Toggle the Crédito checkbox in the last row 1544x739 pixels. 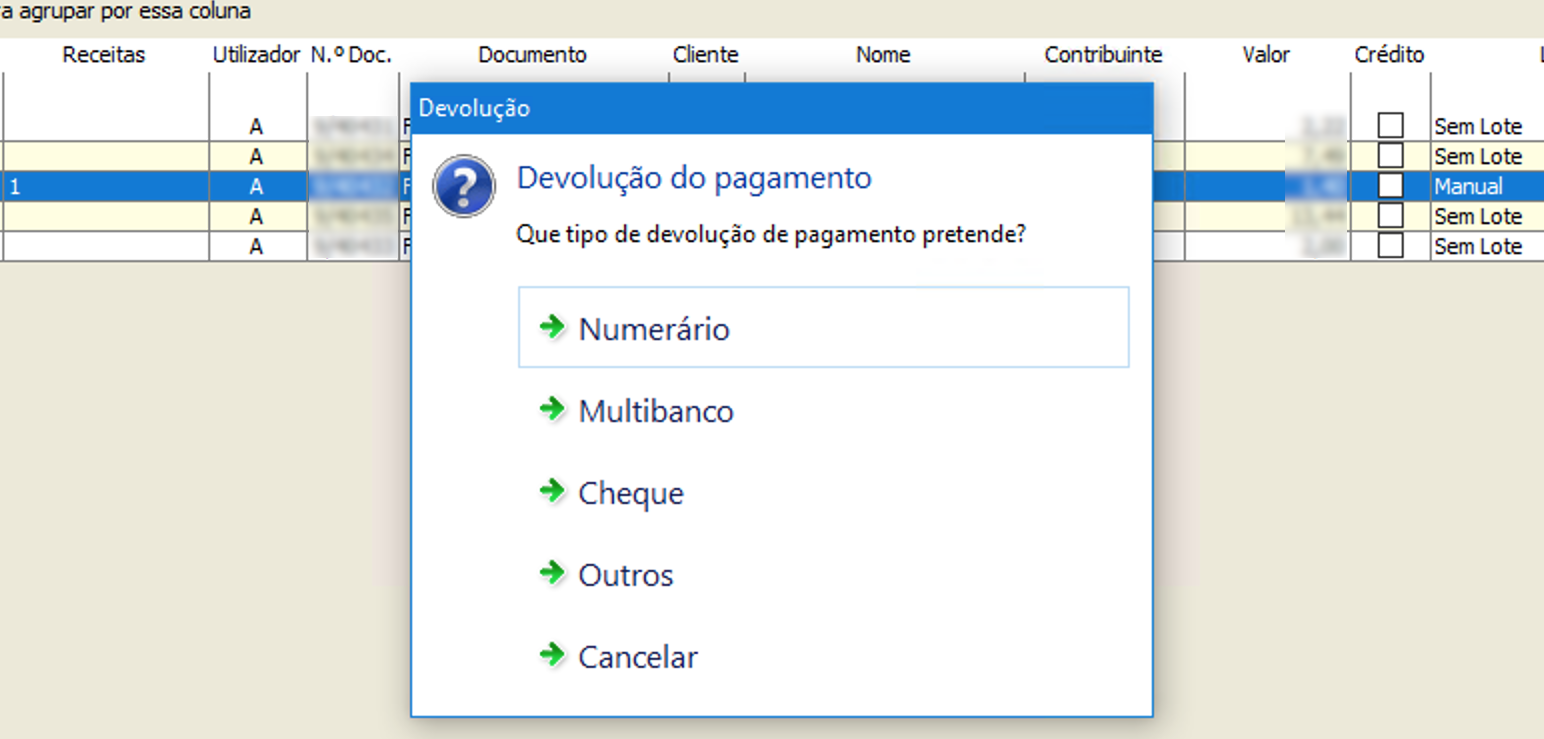tap(1390, 246)
